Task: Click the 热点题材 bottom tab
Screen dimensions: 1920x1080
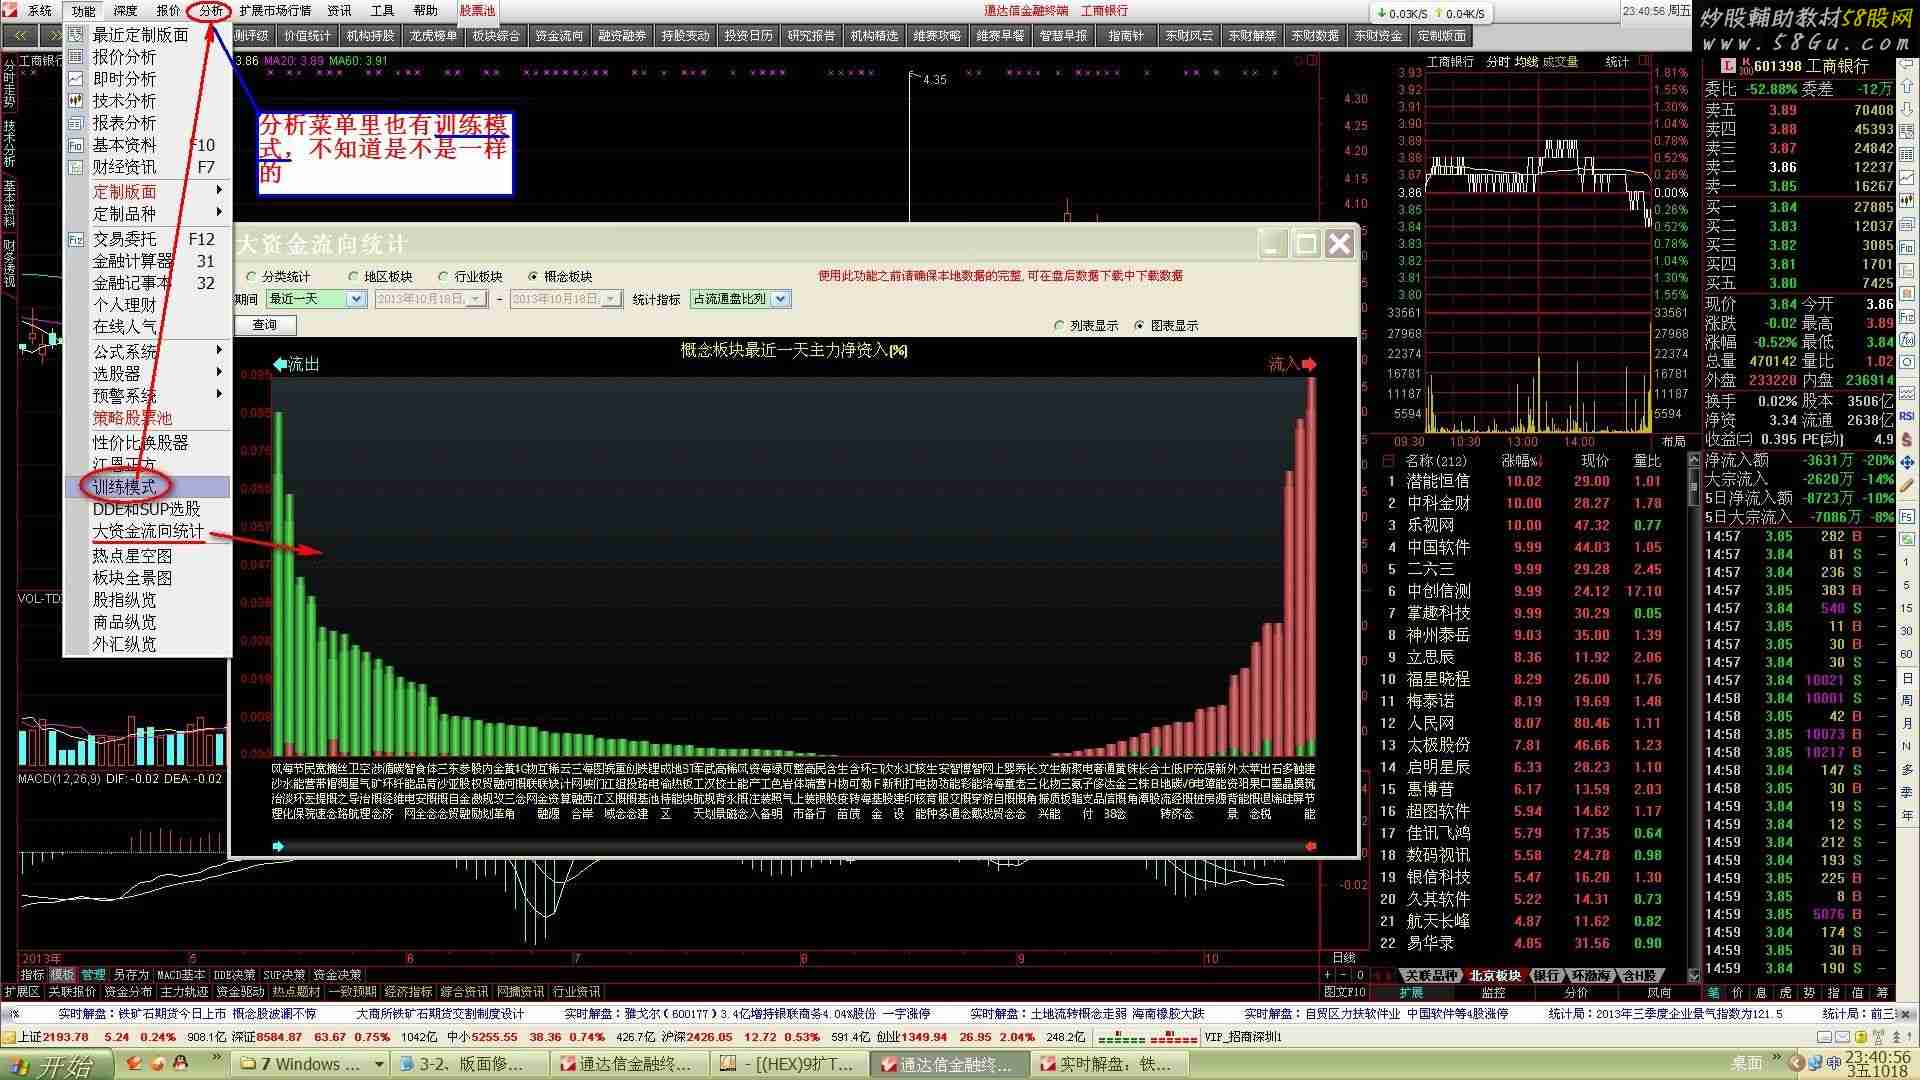Action: click(x=296, y=992)
